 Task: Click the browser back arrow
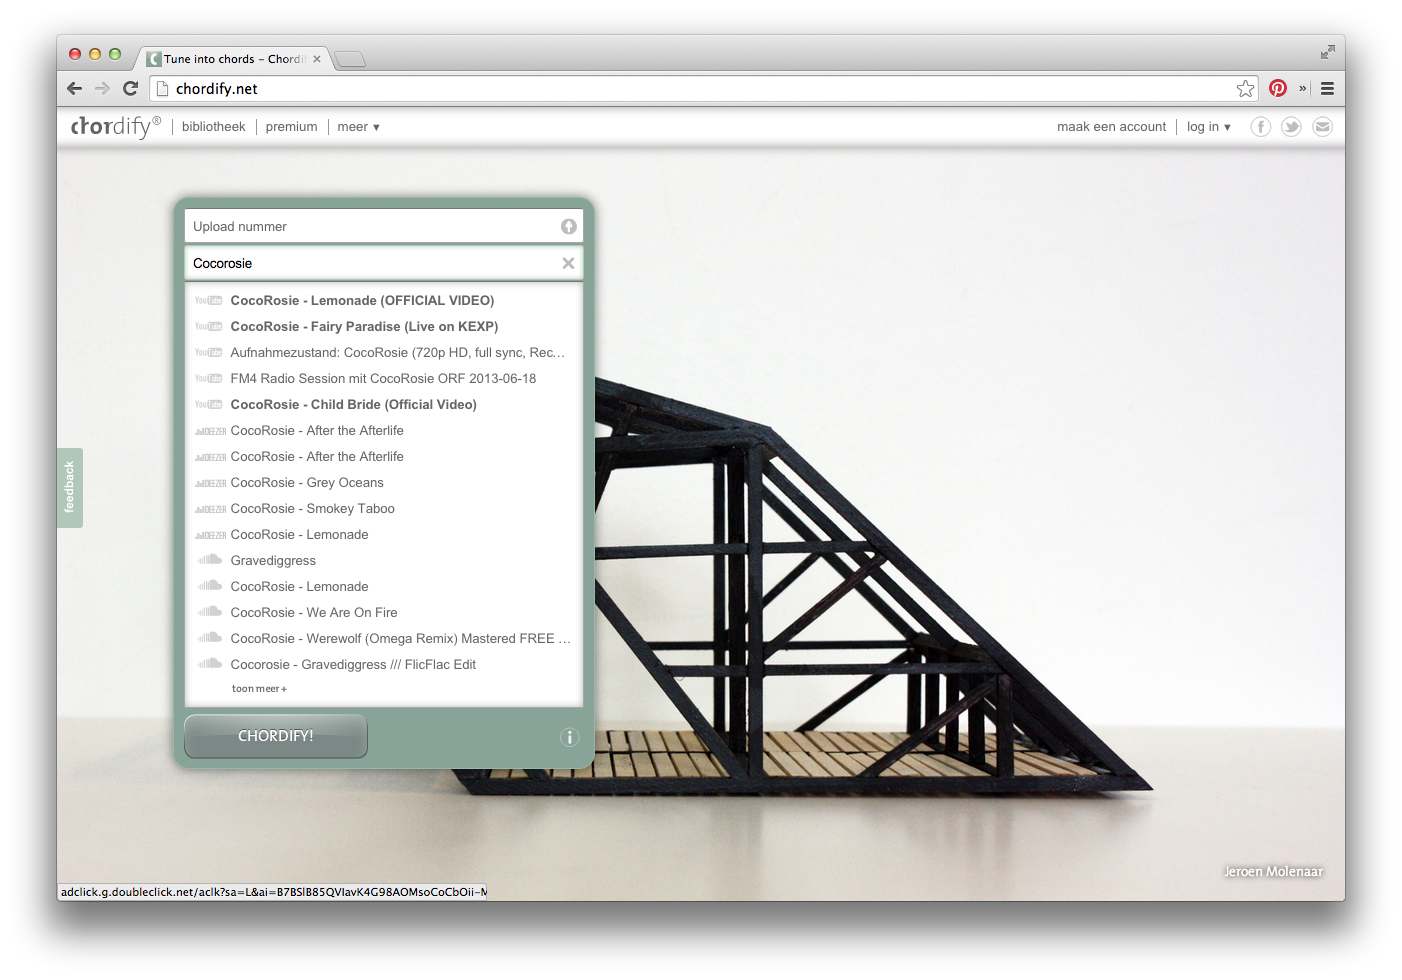75,88
